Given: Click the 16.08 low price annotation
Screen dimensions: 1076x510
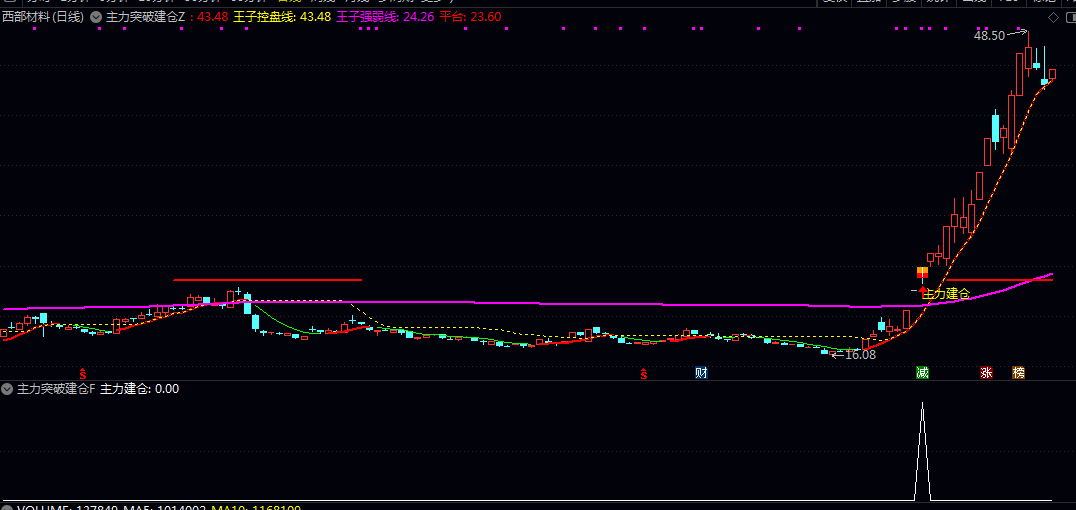Looking at the screenshot, I should coord(860,354).
